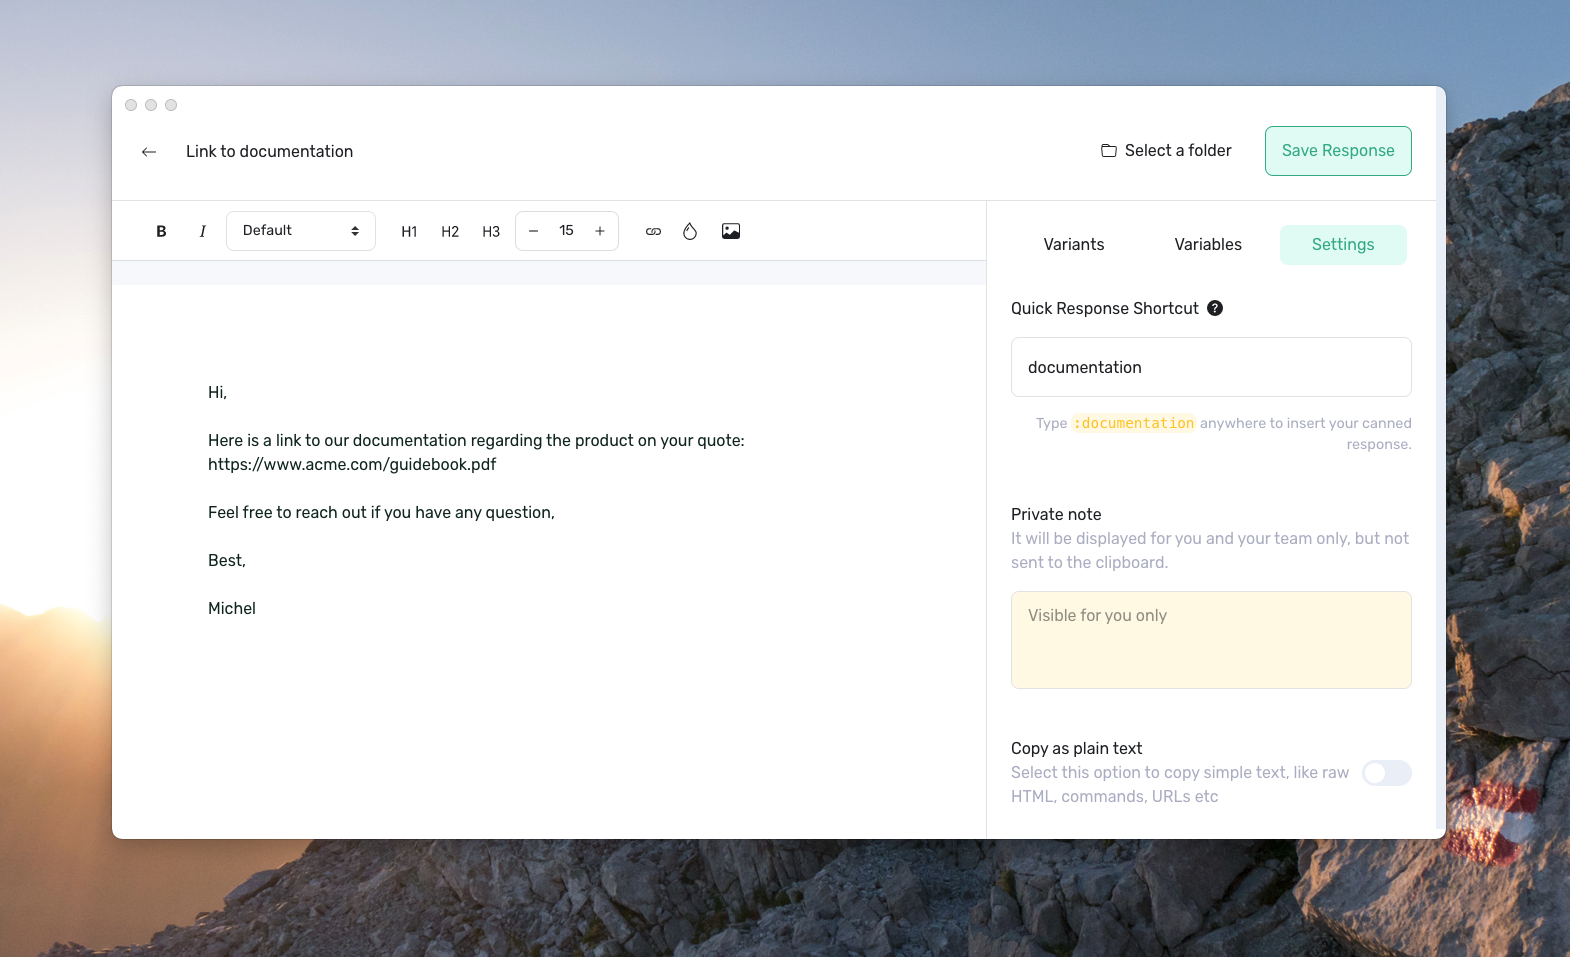Decrease font size with minus button

pyautogui.click(x=534, y=231)
